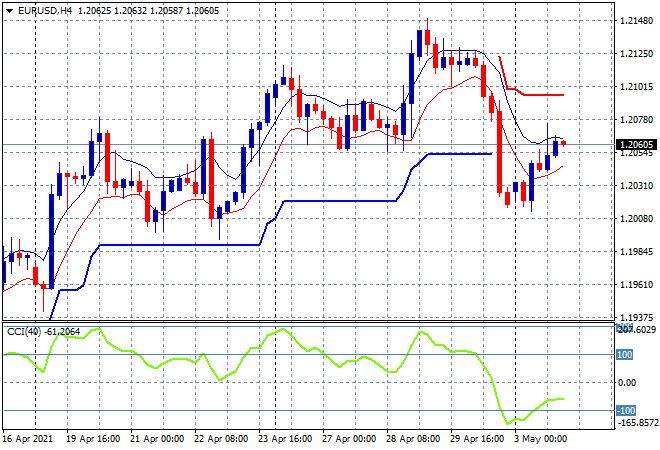The width and height of the screenshot is (660, 450).
Task: Click the triangle arrow beside EURUSD,H4 title
Action: [x=9, y=11]
